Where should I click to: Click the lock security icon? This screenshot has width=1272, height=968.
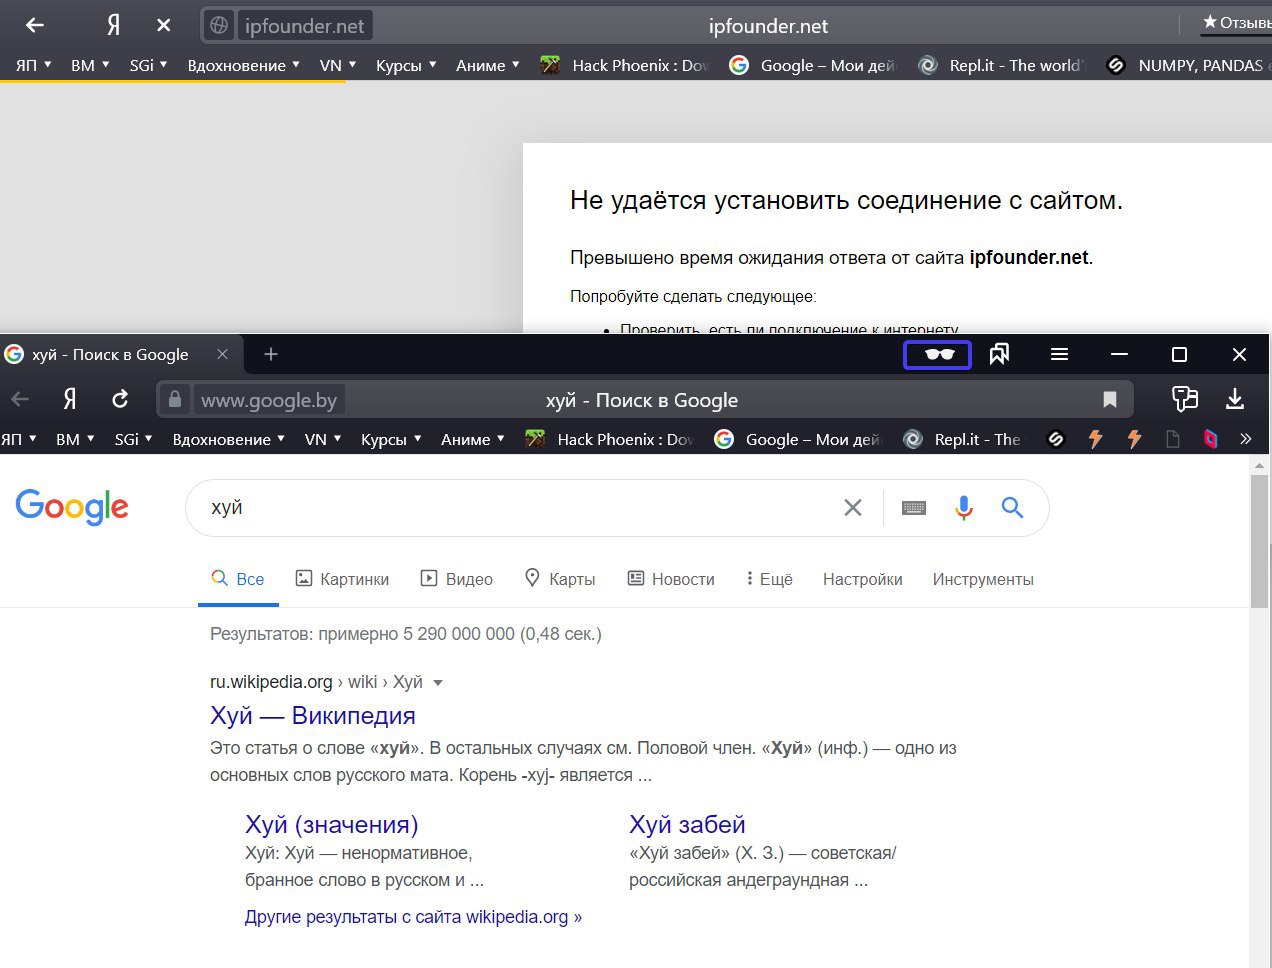(175, 400)
